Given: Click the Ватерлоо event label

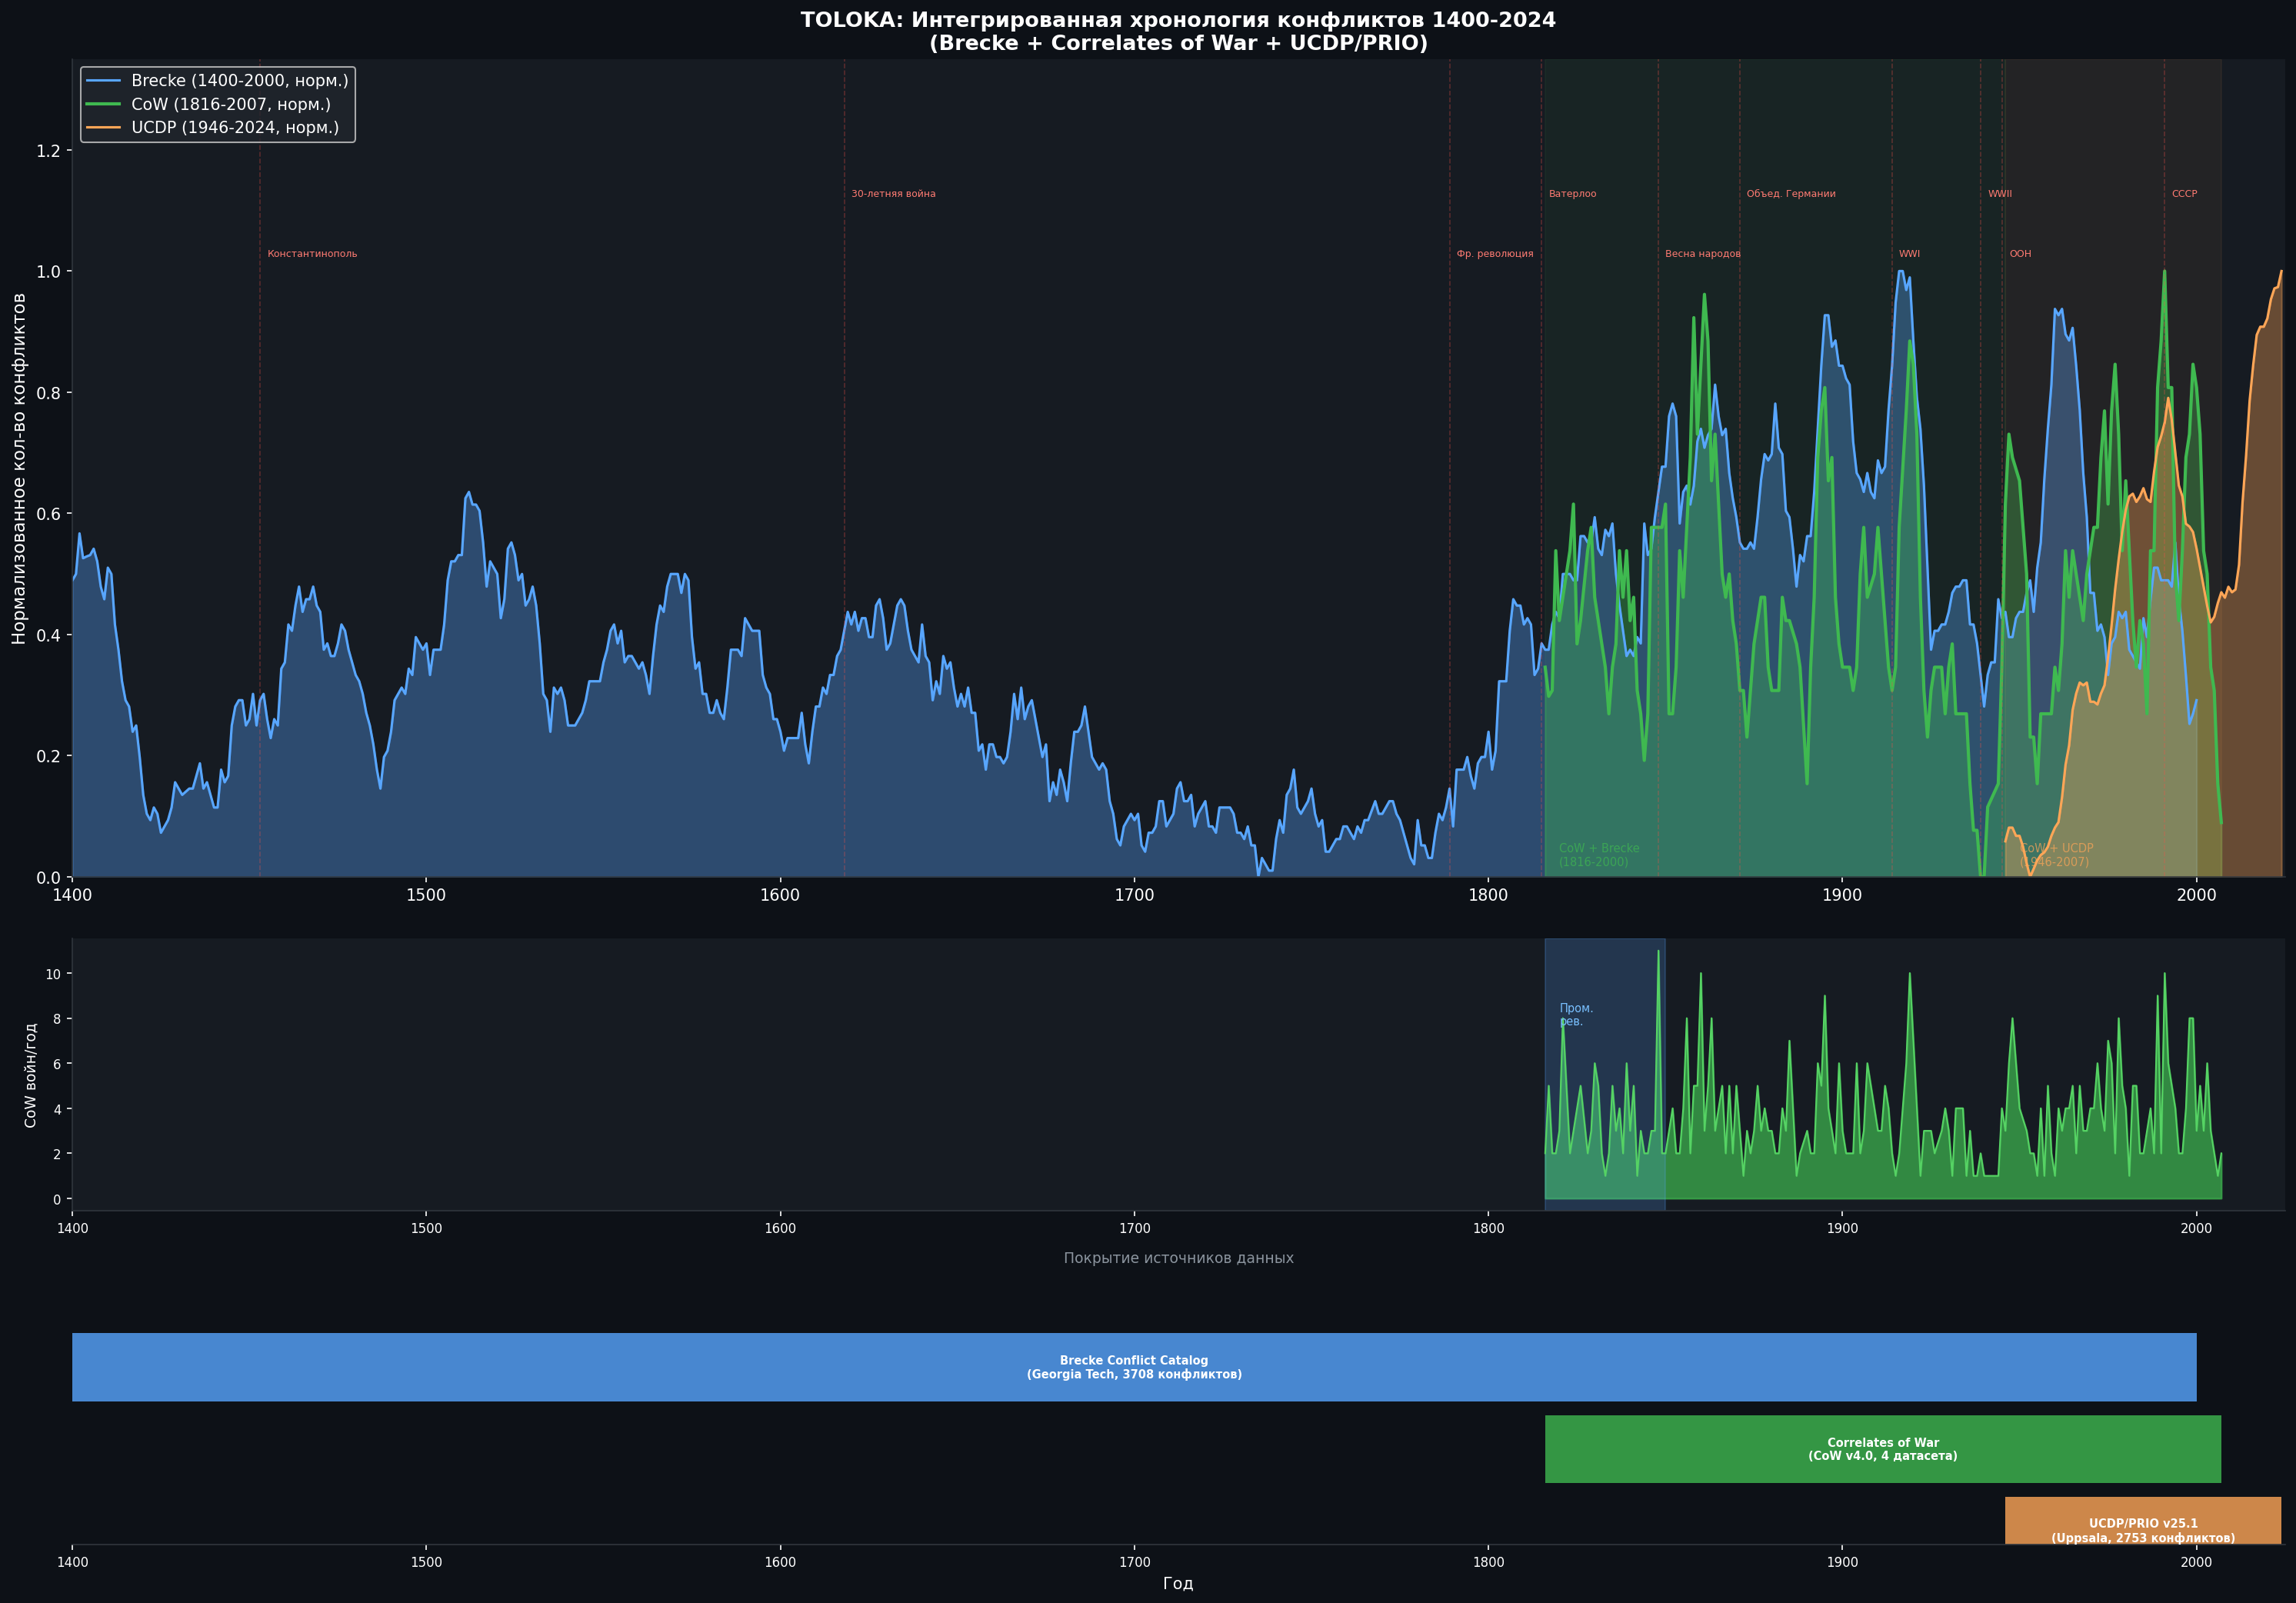Looking at the screenshot, I should click(1572, 194).
